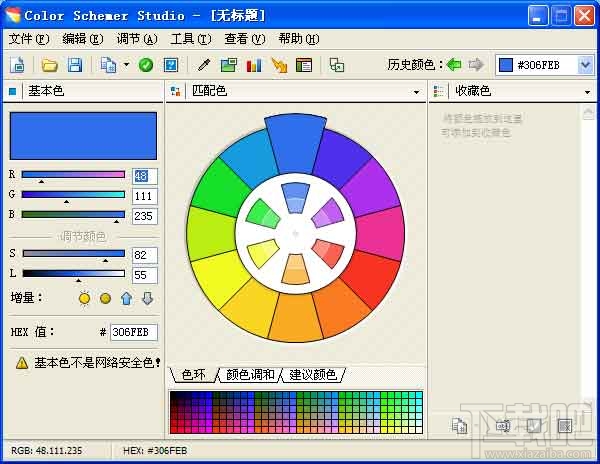
Task: Expand the 收藏色 panel dropdown arrow
Action: pyautogui.click(x=587, y=92)
